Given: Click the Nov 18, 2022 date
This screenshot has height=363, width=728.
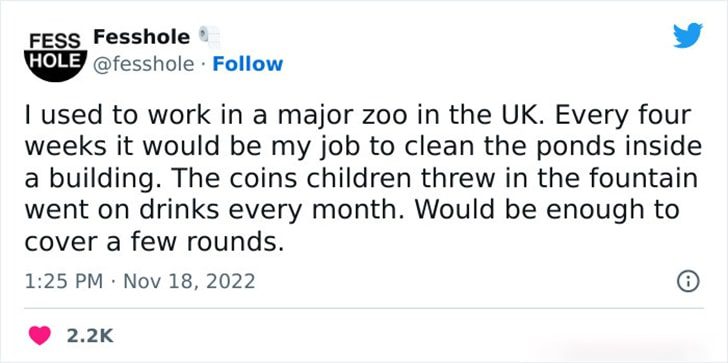Looking at the screenshot, I should click(189, 281).
